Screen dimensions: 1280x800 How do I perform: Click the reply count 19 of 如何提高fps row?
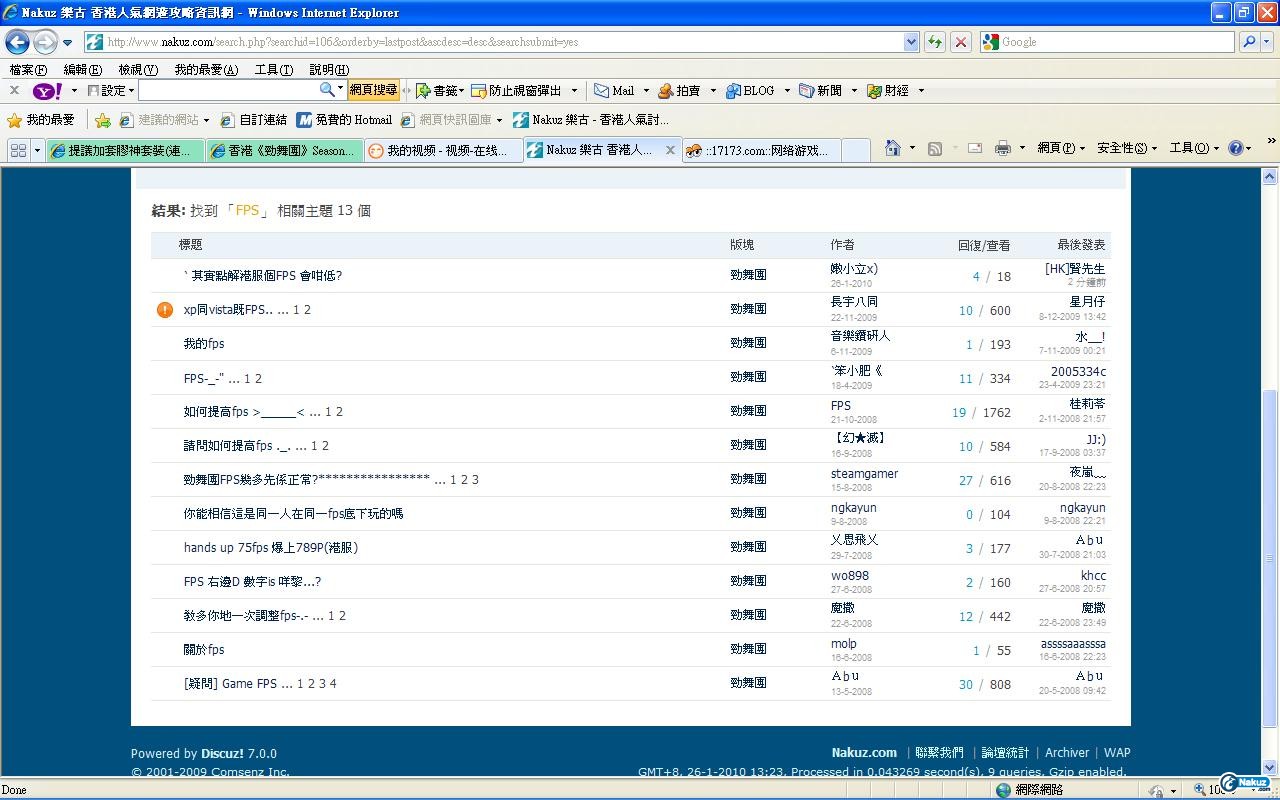(x=959, y=412)
